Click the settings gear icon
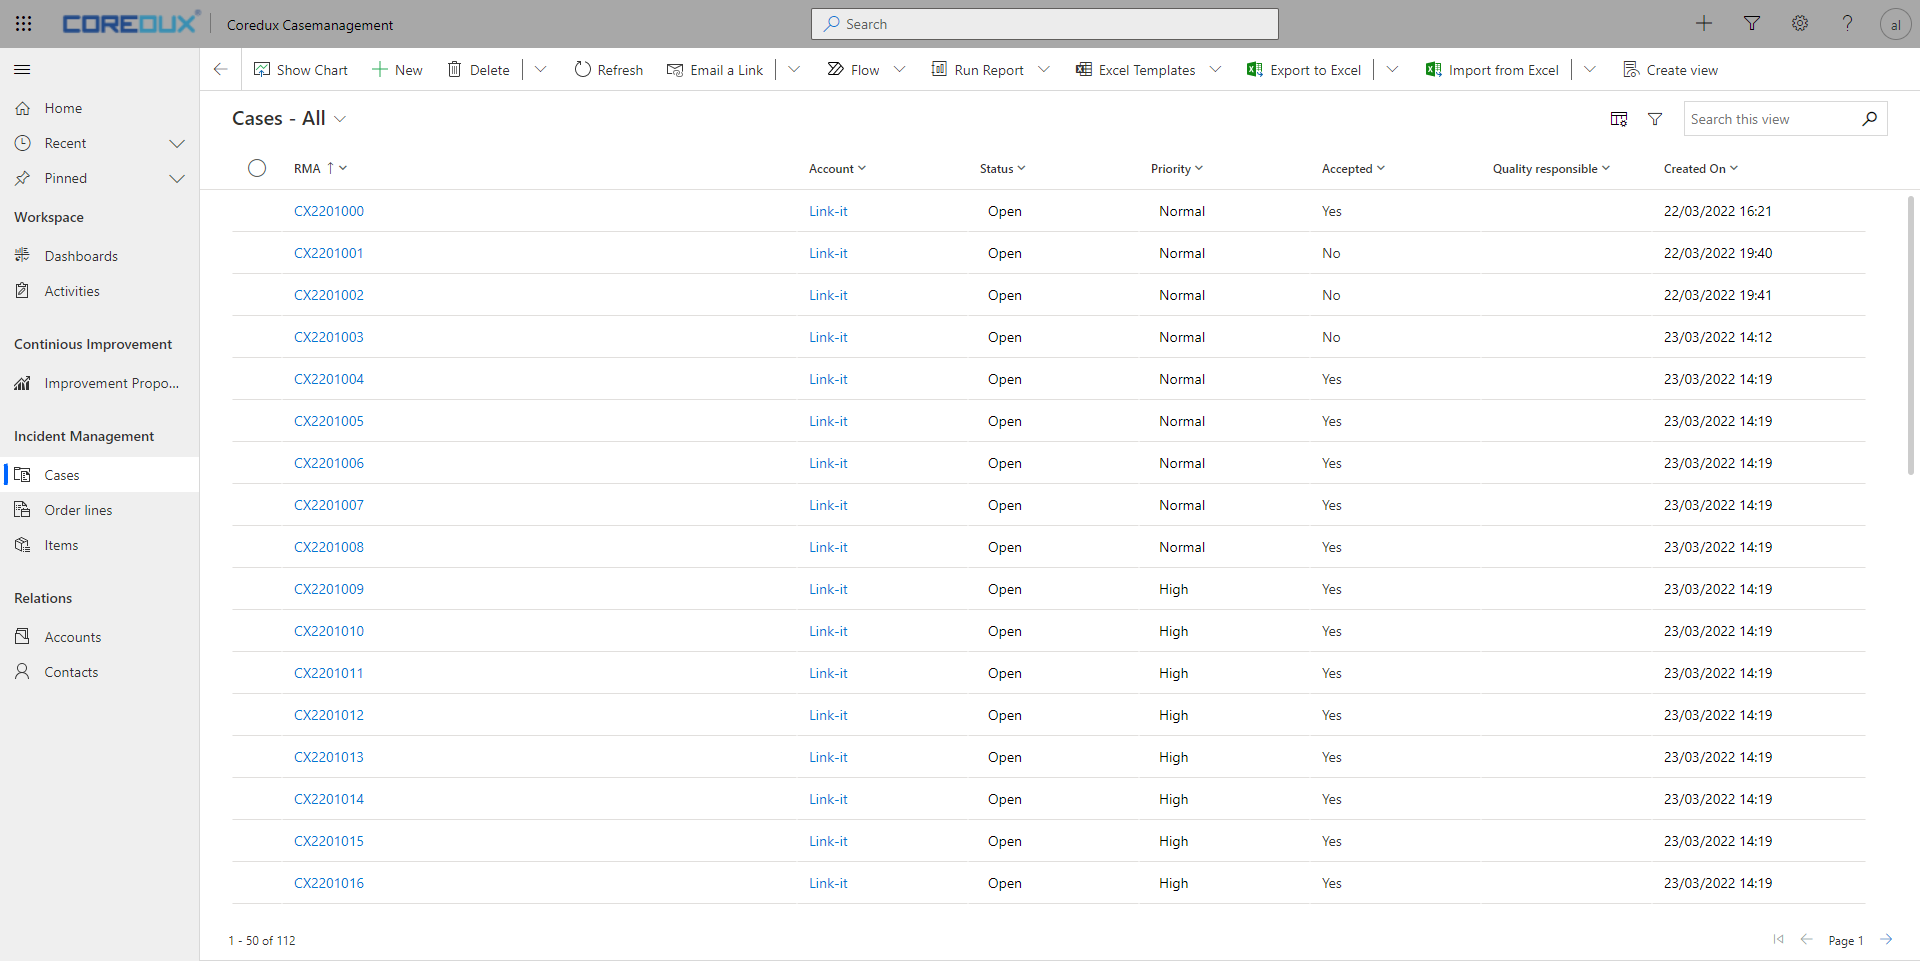1920x961 pixels. pyautogui.click(x=1799, y=24)
